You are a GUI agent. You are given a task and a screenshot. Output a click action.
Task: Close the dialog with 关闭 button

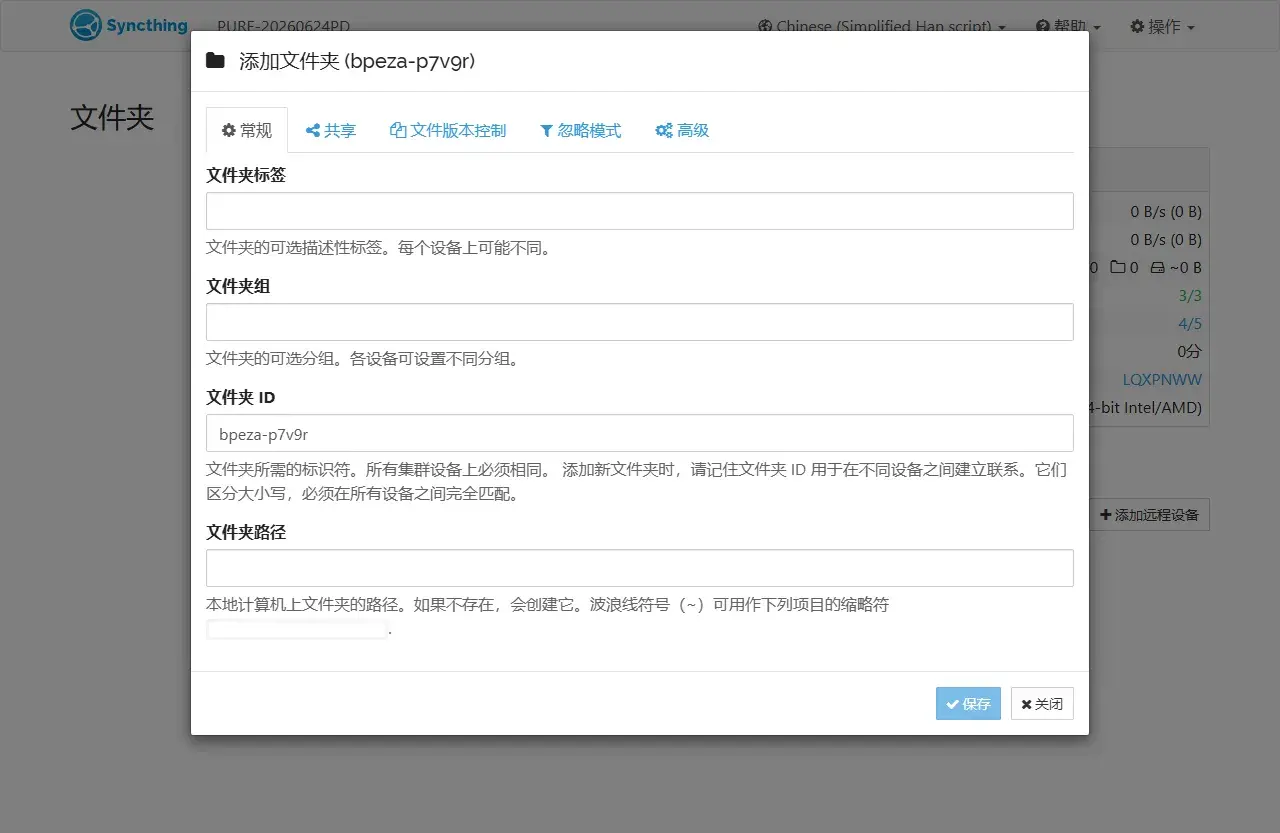tap(1042, 703)
